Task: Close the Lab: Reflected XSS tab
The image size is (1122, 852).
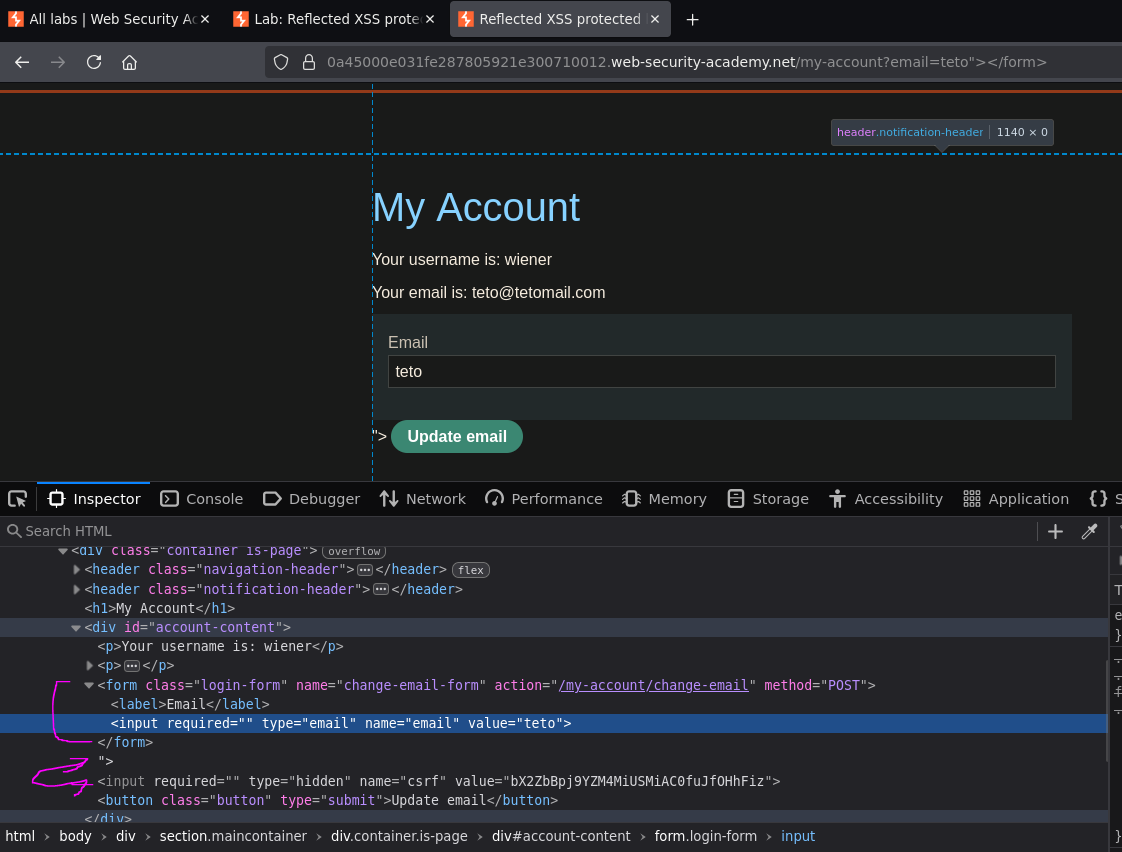Action: click(430, 19)
